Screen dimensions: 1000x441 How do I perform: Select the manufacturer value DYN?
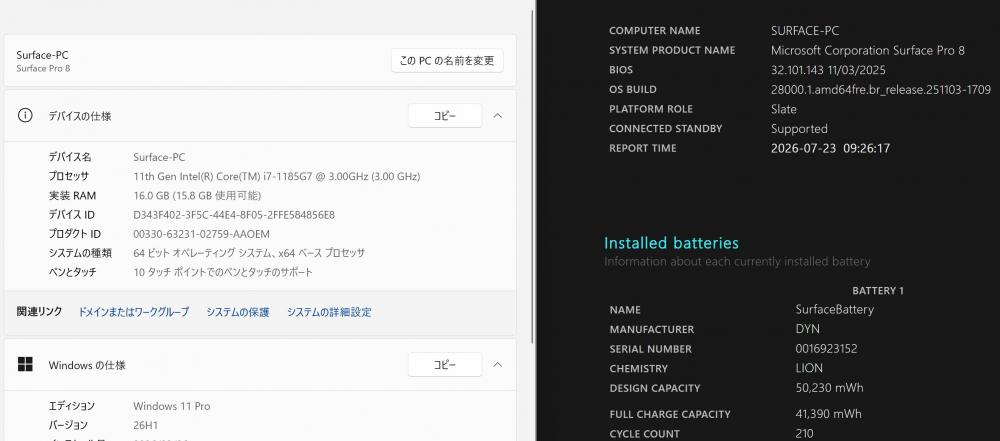point(807,329)
